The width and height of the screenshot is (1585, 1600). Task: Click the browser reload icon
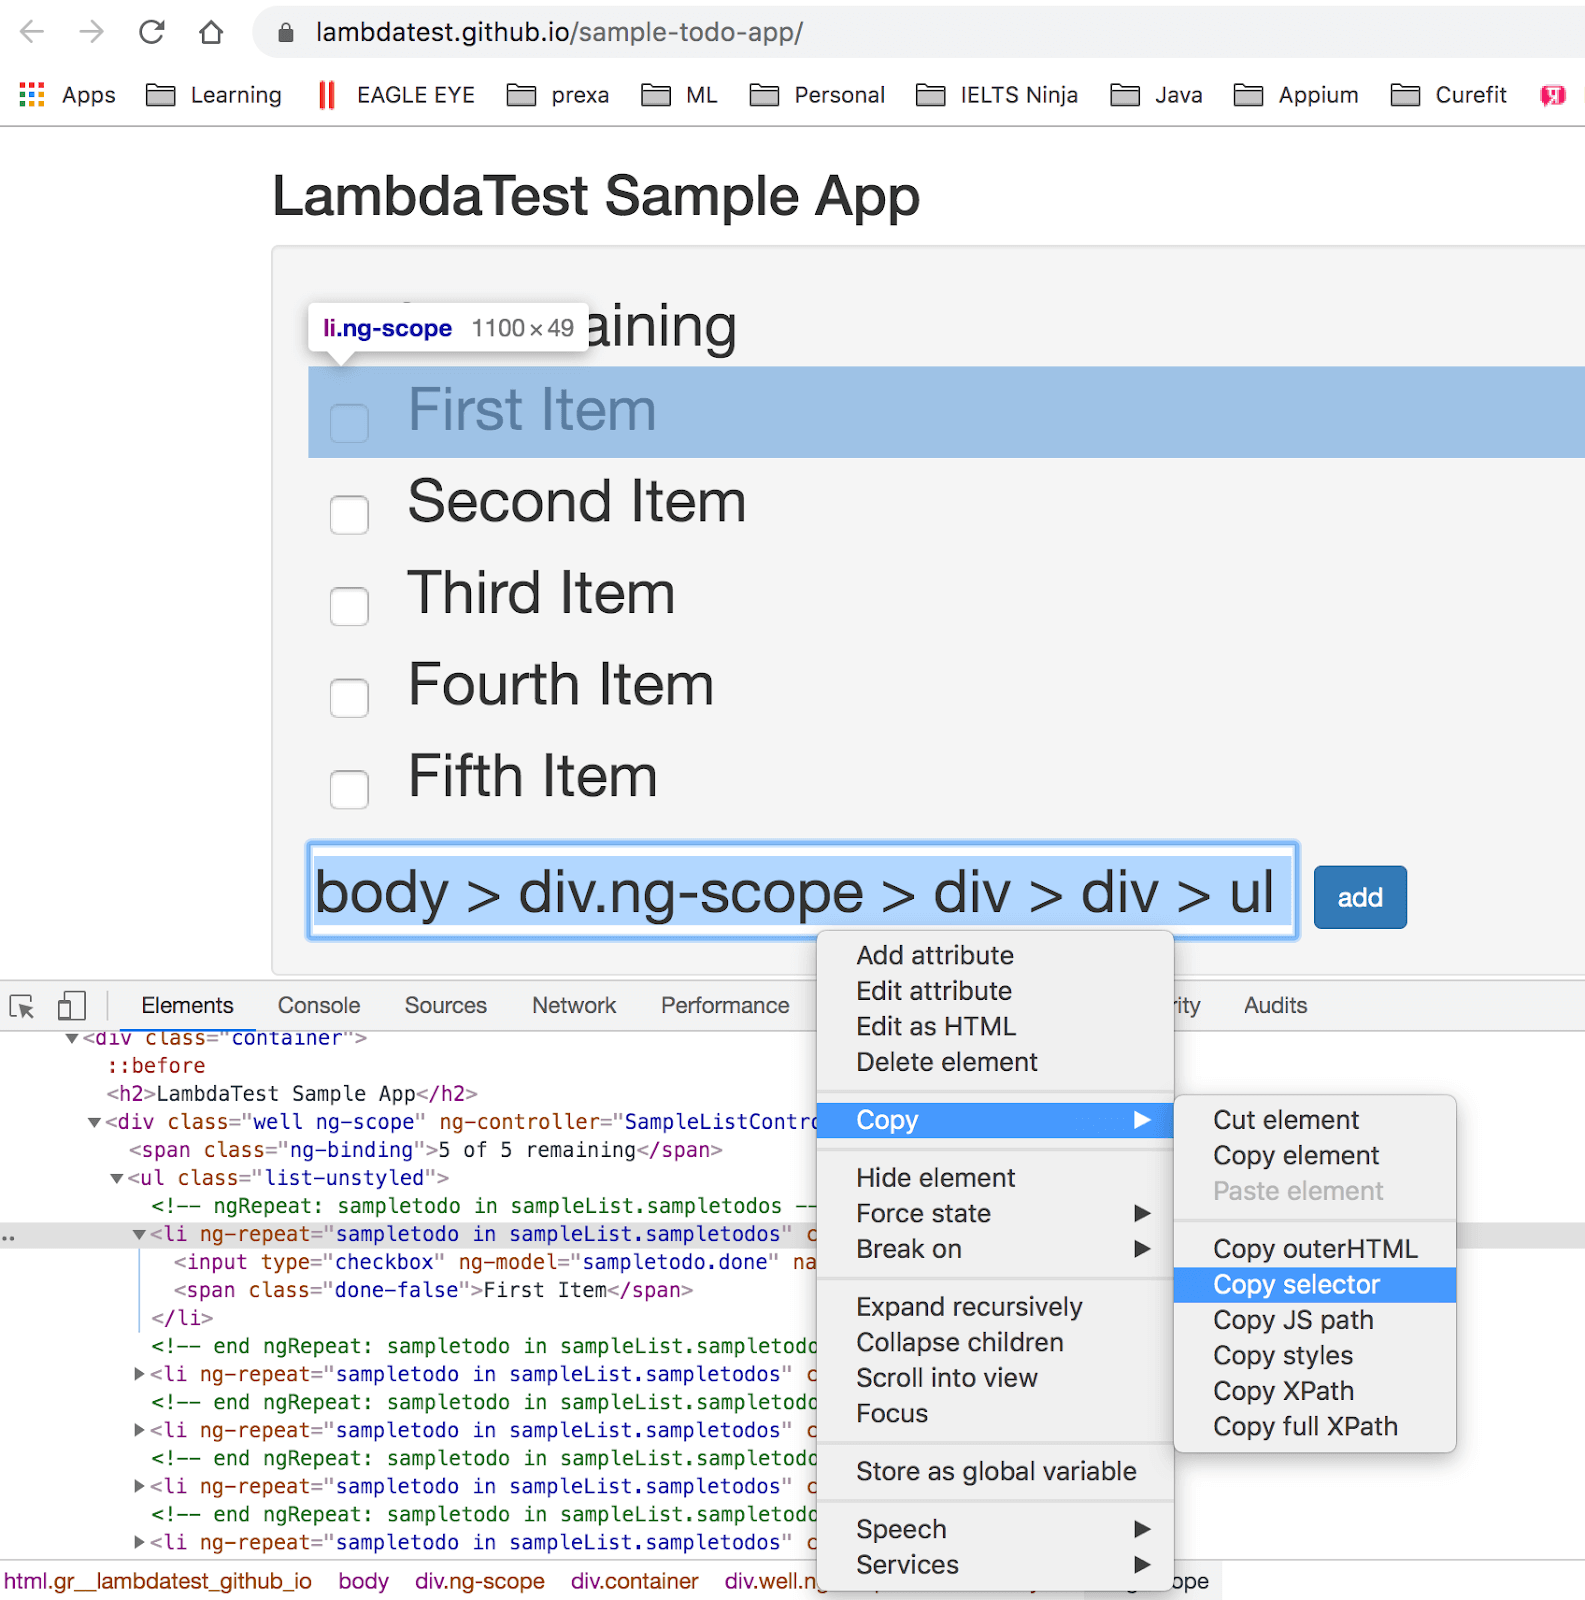(x=152, y=32)
